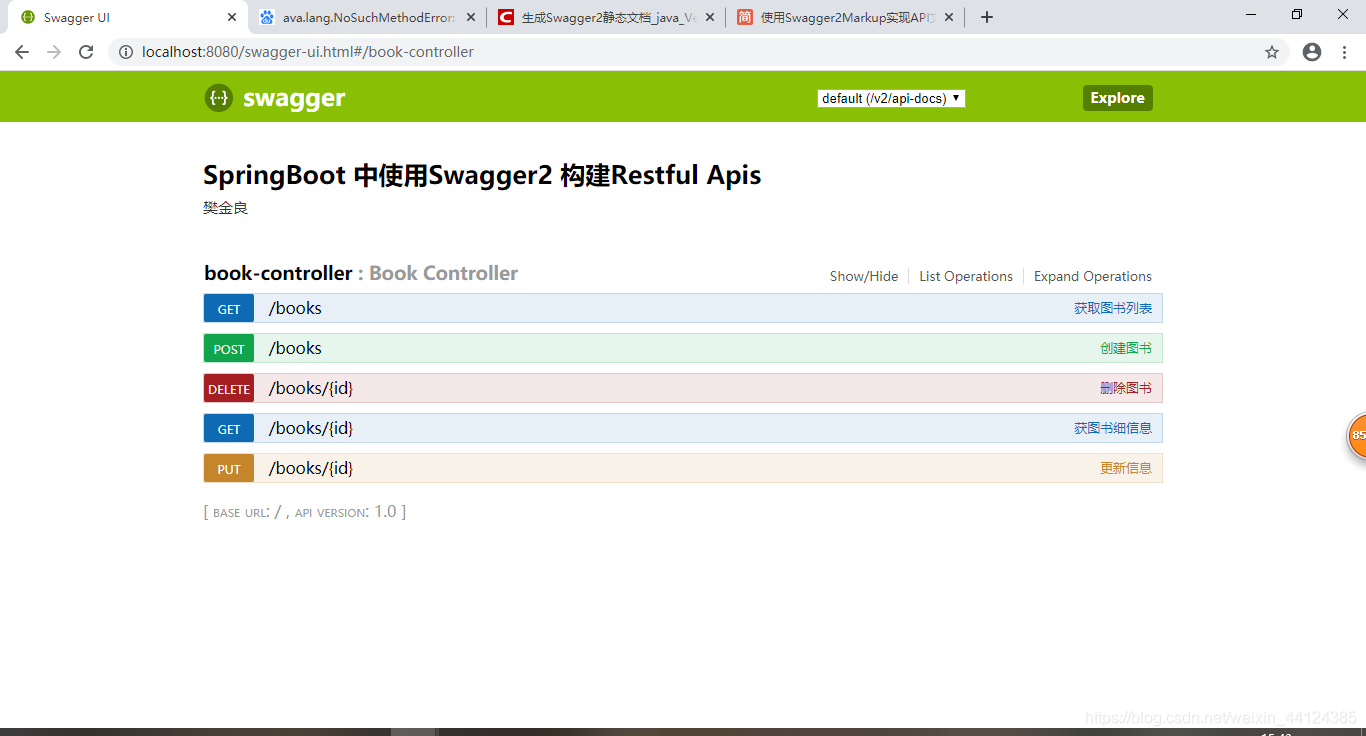The image size is (1366, 736).
Task: Close the NoSuchMethodError tab
Action: click(471, 17)
